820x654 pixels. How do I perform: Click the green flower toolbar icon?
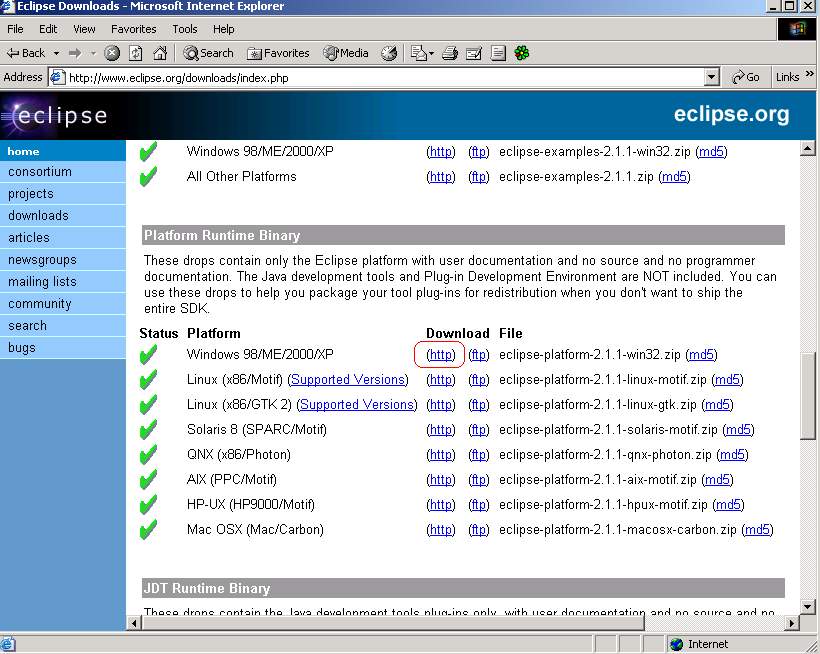tap(522, 53)
